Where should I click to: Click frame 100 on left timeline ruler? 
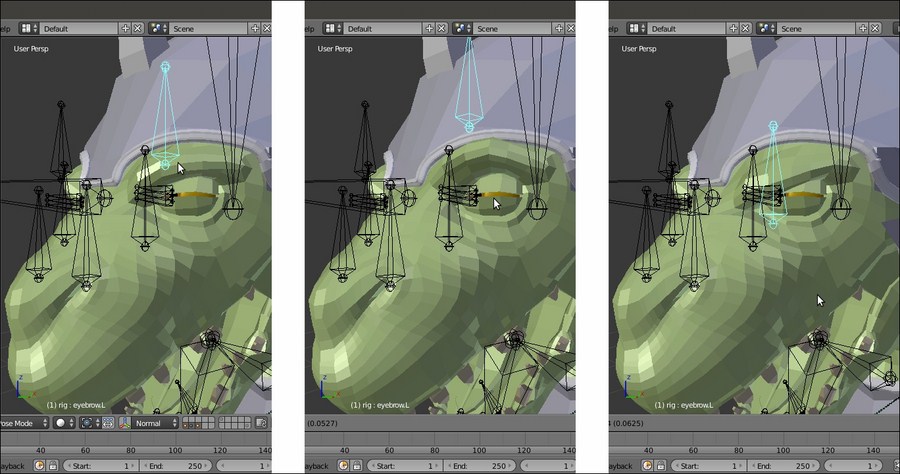click(174, 450)
